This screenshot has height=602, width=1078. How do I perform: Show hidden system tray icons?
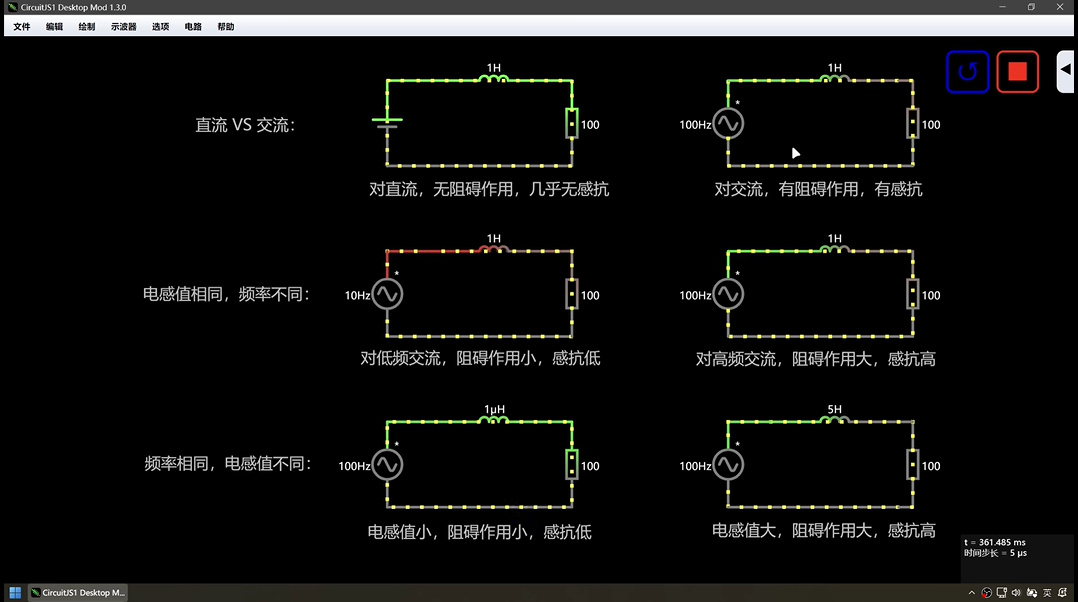971,593
